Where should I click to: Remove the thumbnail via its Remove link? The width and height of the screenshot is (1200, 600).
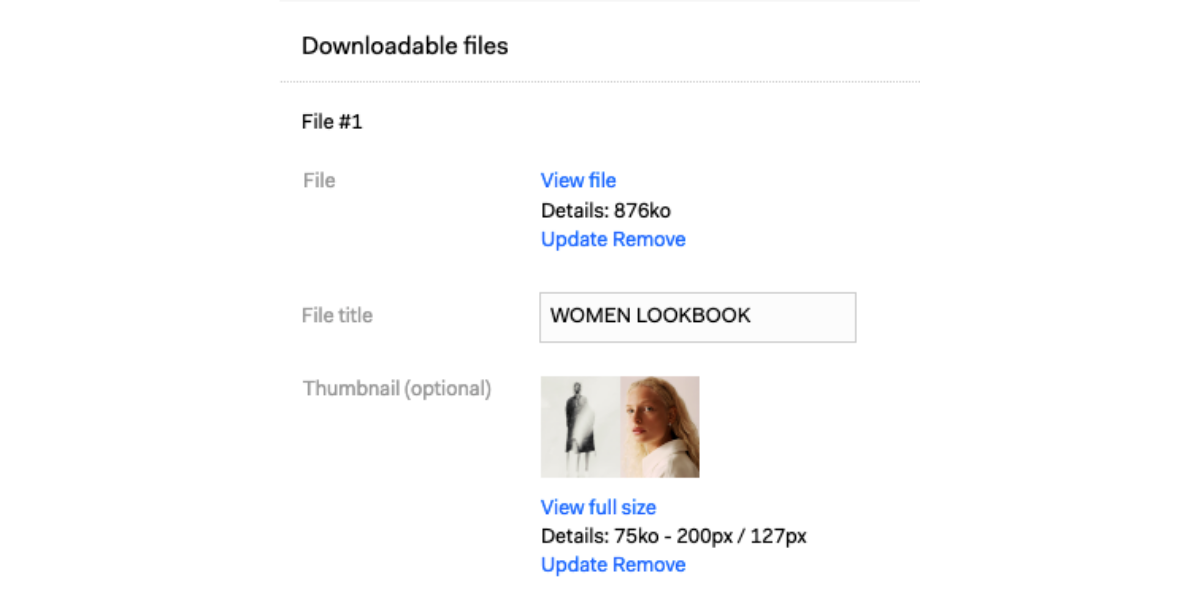click(x=649, y=565)
